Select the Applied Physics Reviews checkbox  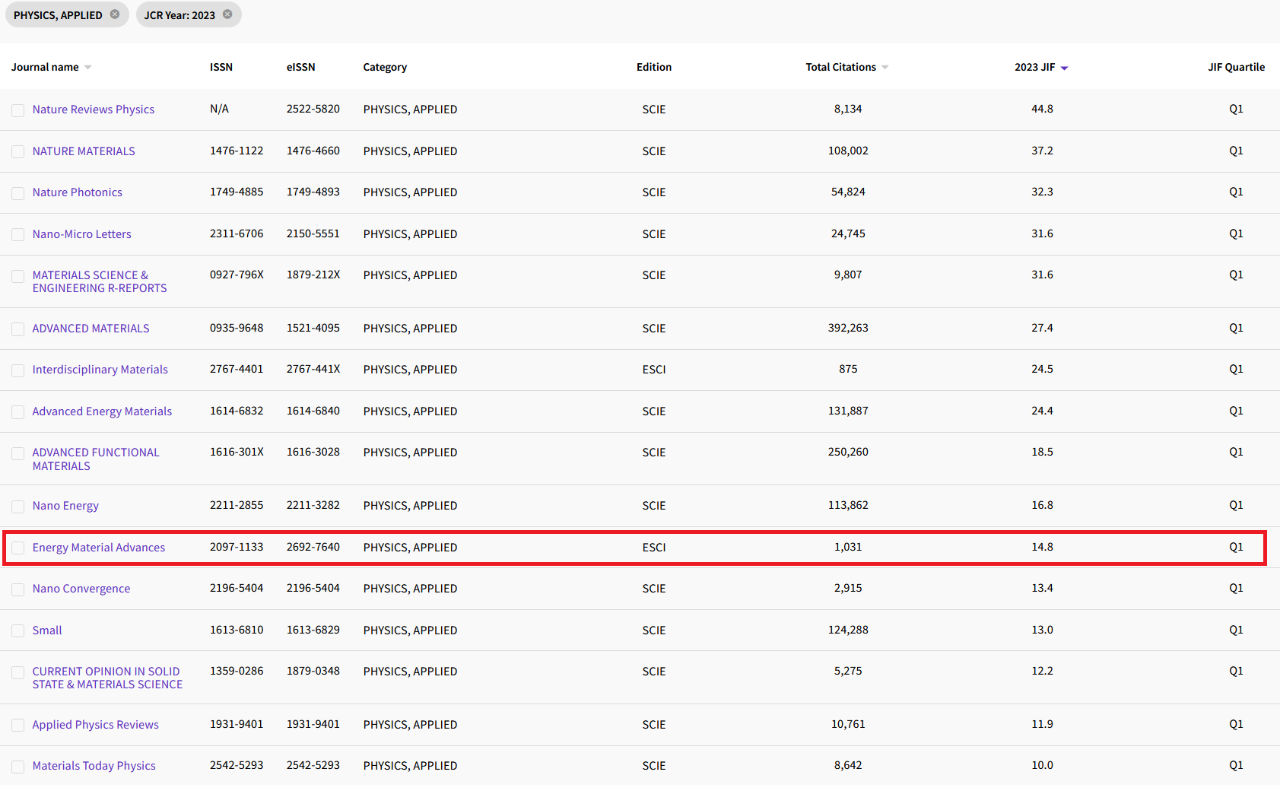(x=18, y=725)
